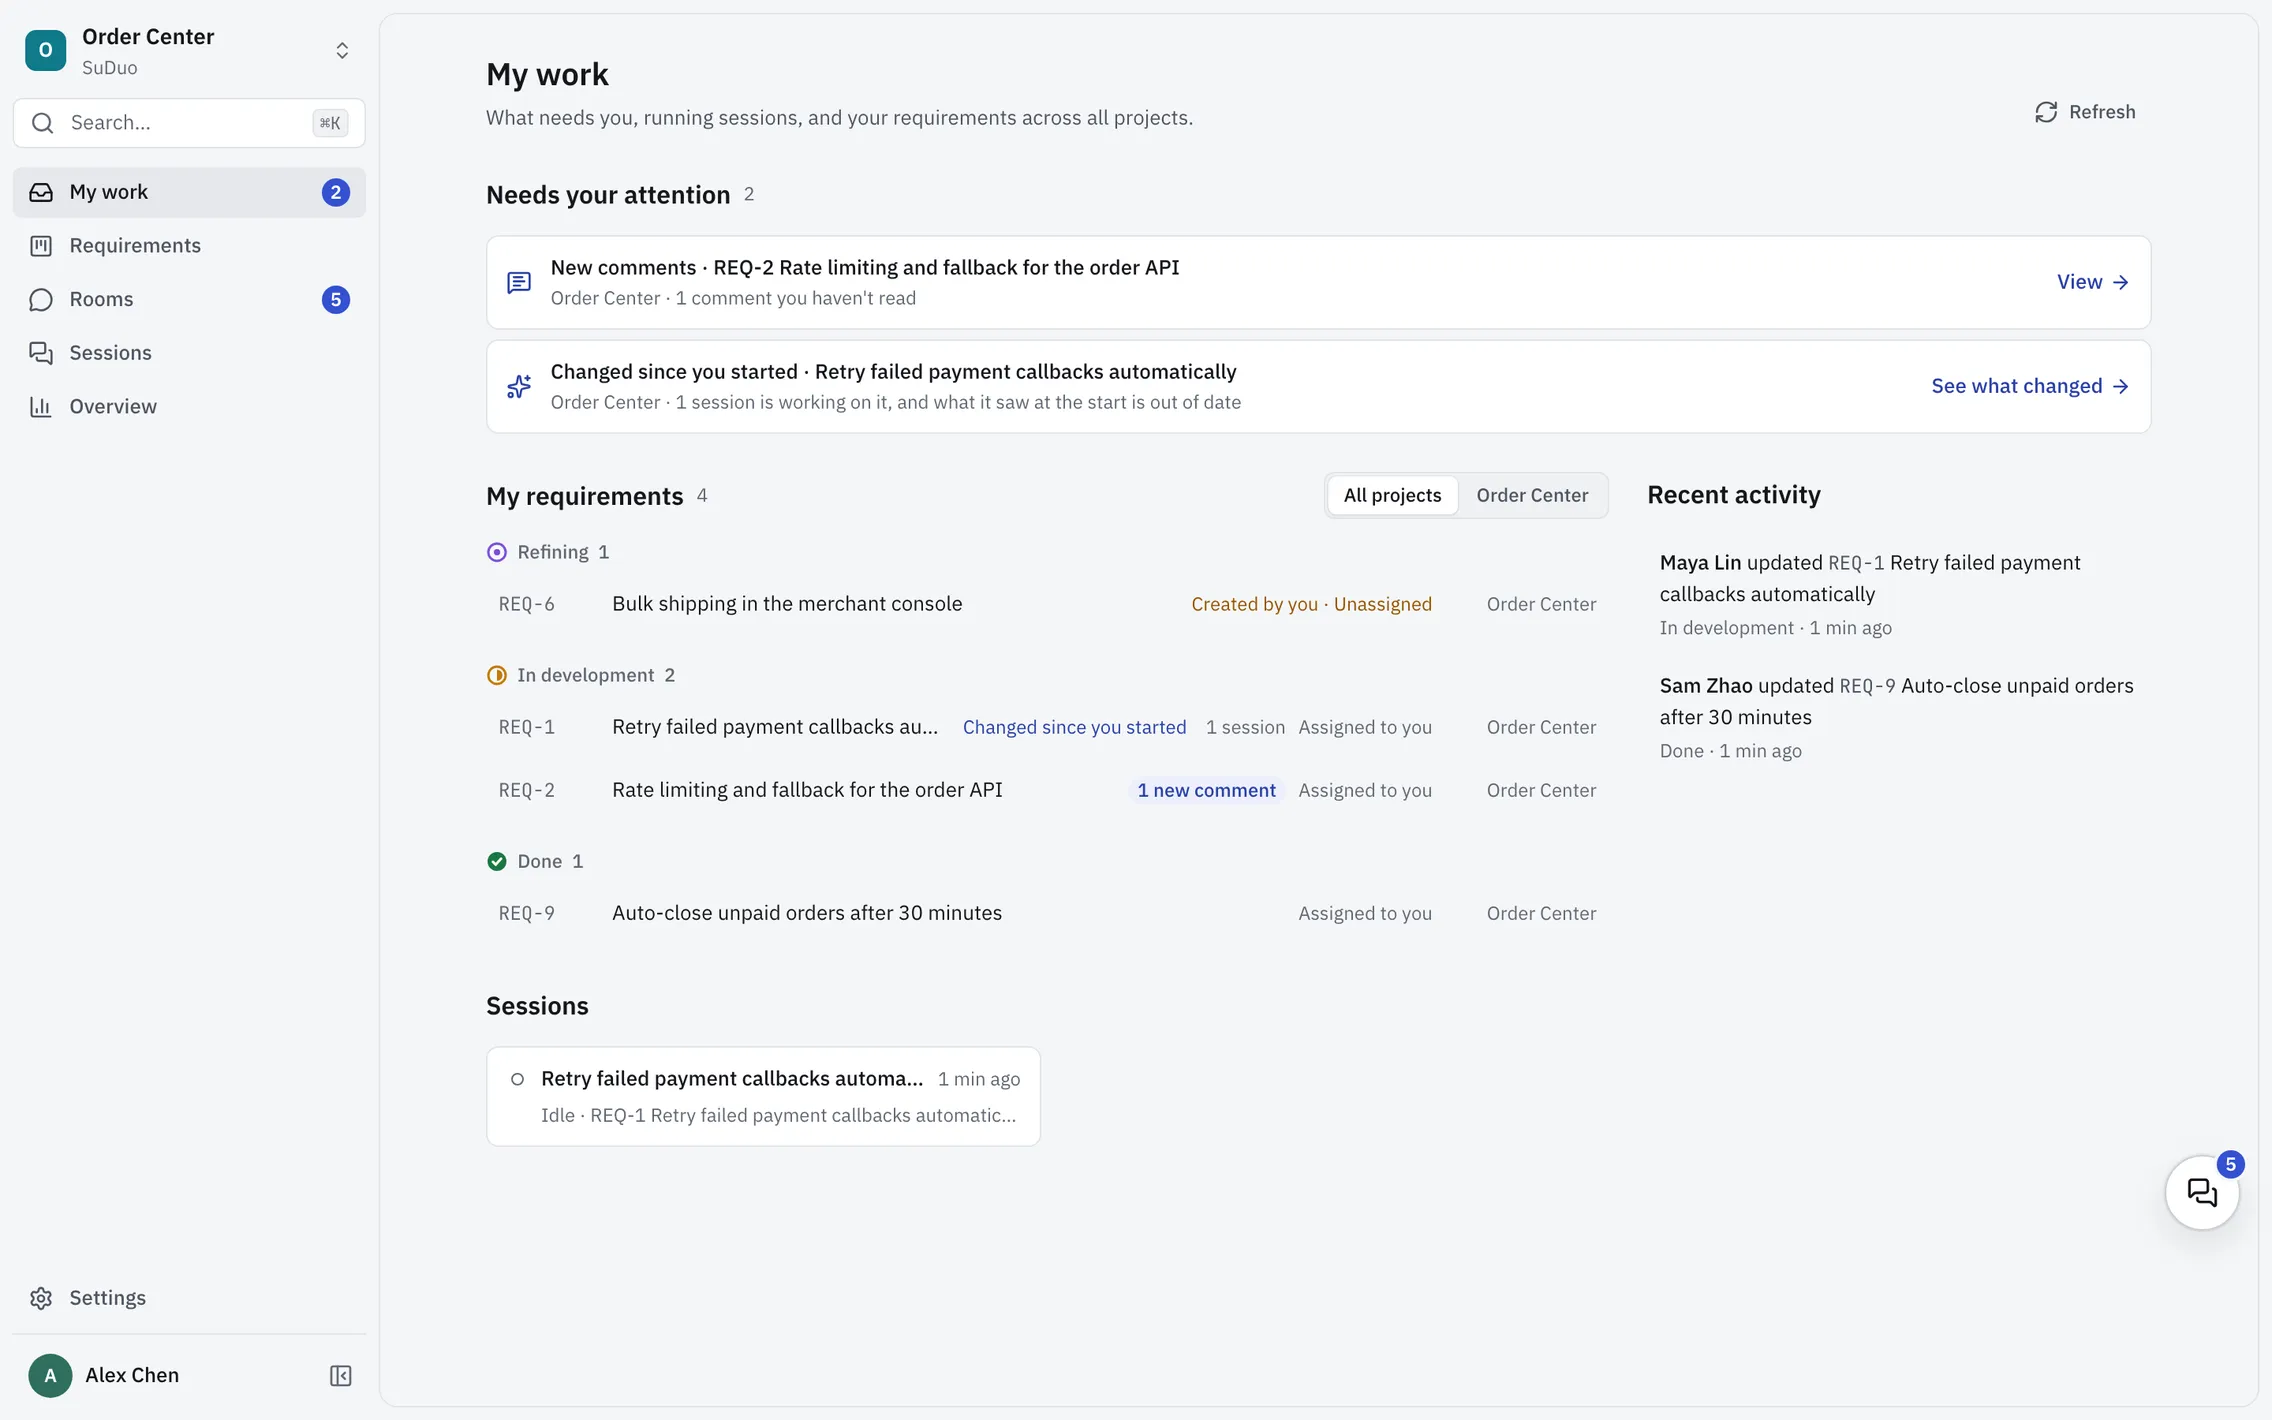Open the Alex Chen user name
This screenshot has height=1420, width=2272.
[x=132, y=1376]
